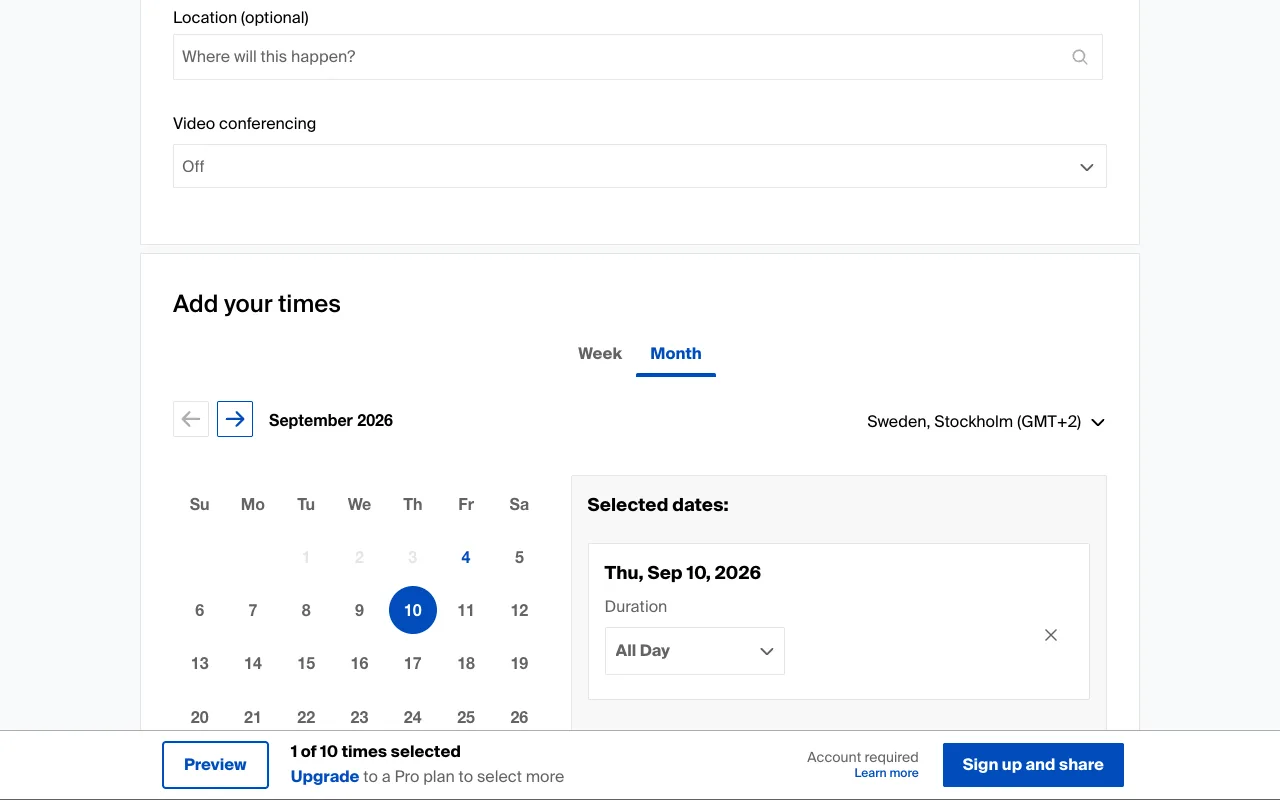This screenshot has height=800, width=1280.
Task: Open the Upgrade link
Action: click(x=325, y=777)
